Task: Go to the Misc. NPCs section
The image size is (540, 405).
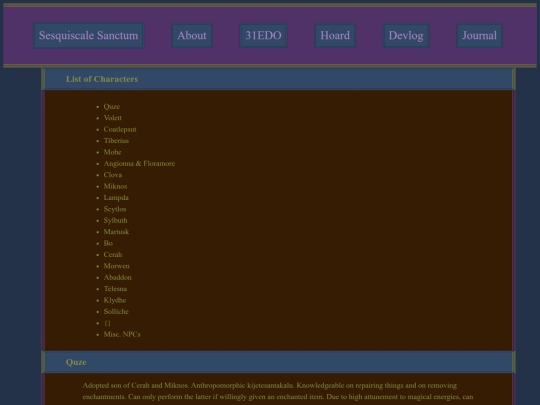Action: coord(122,334)
